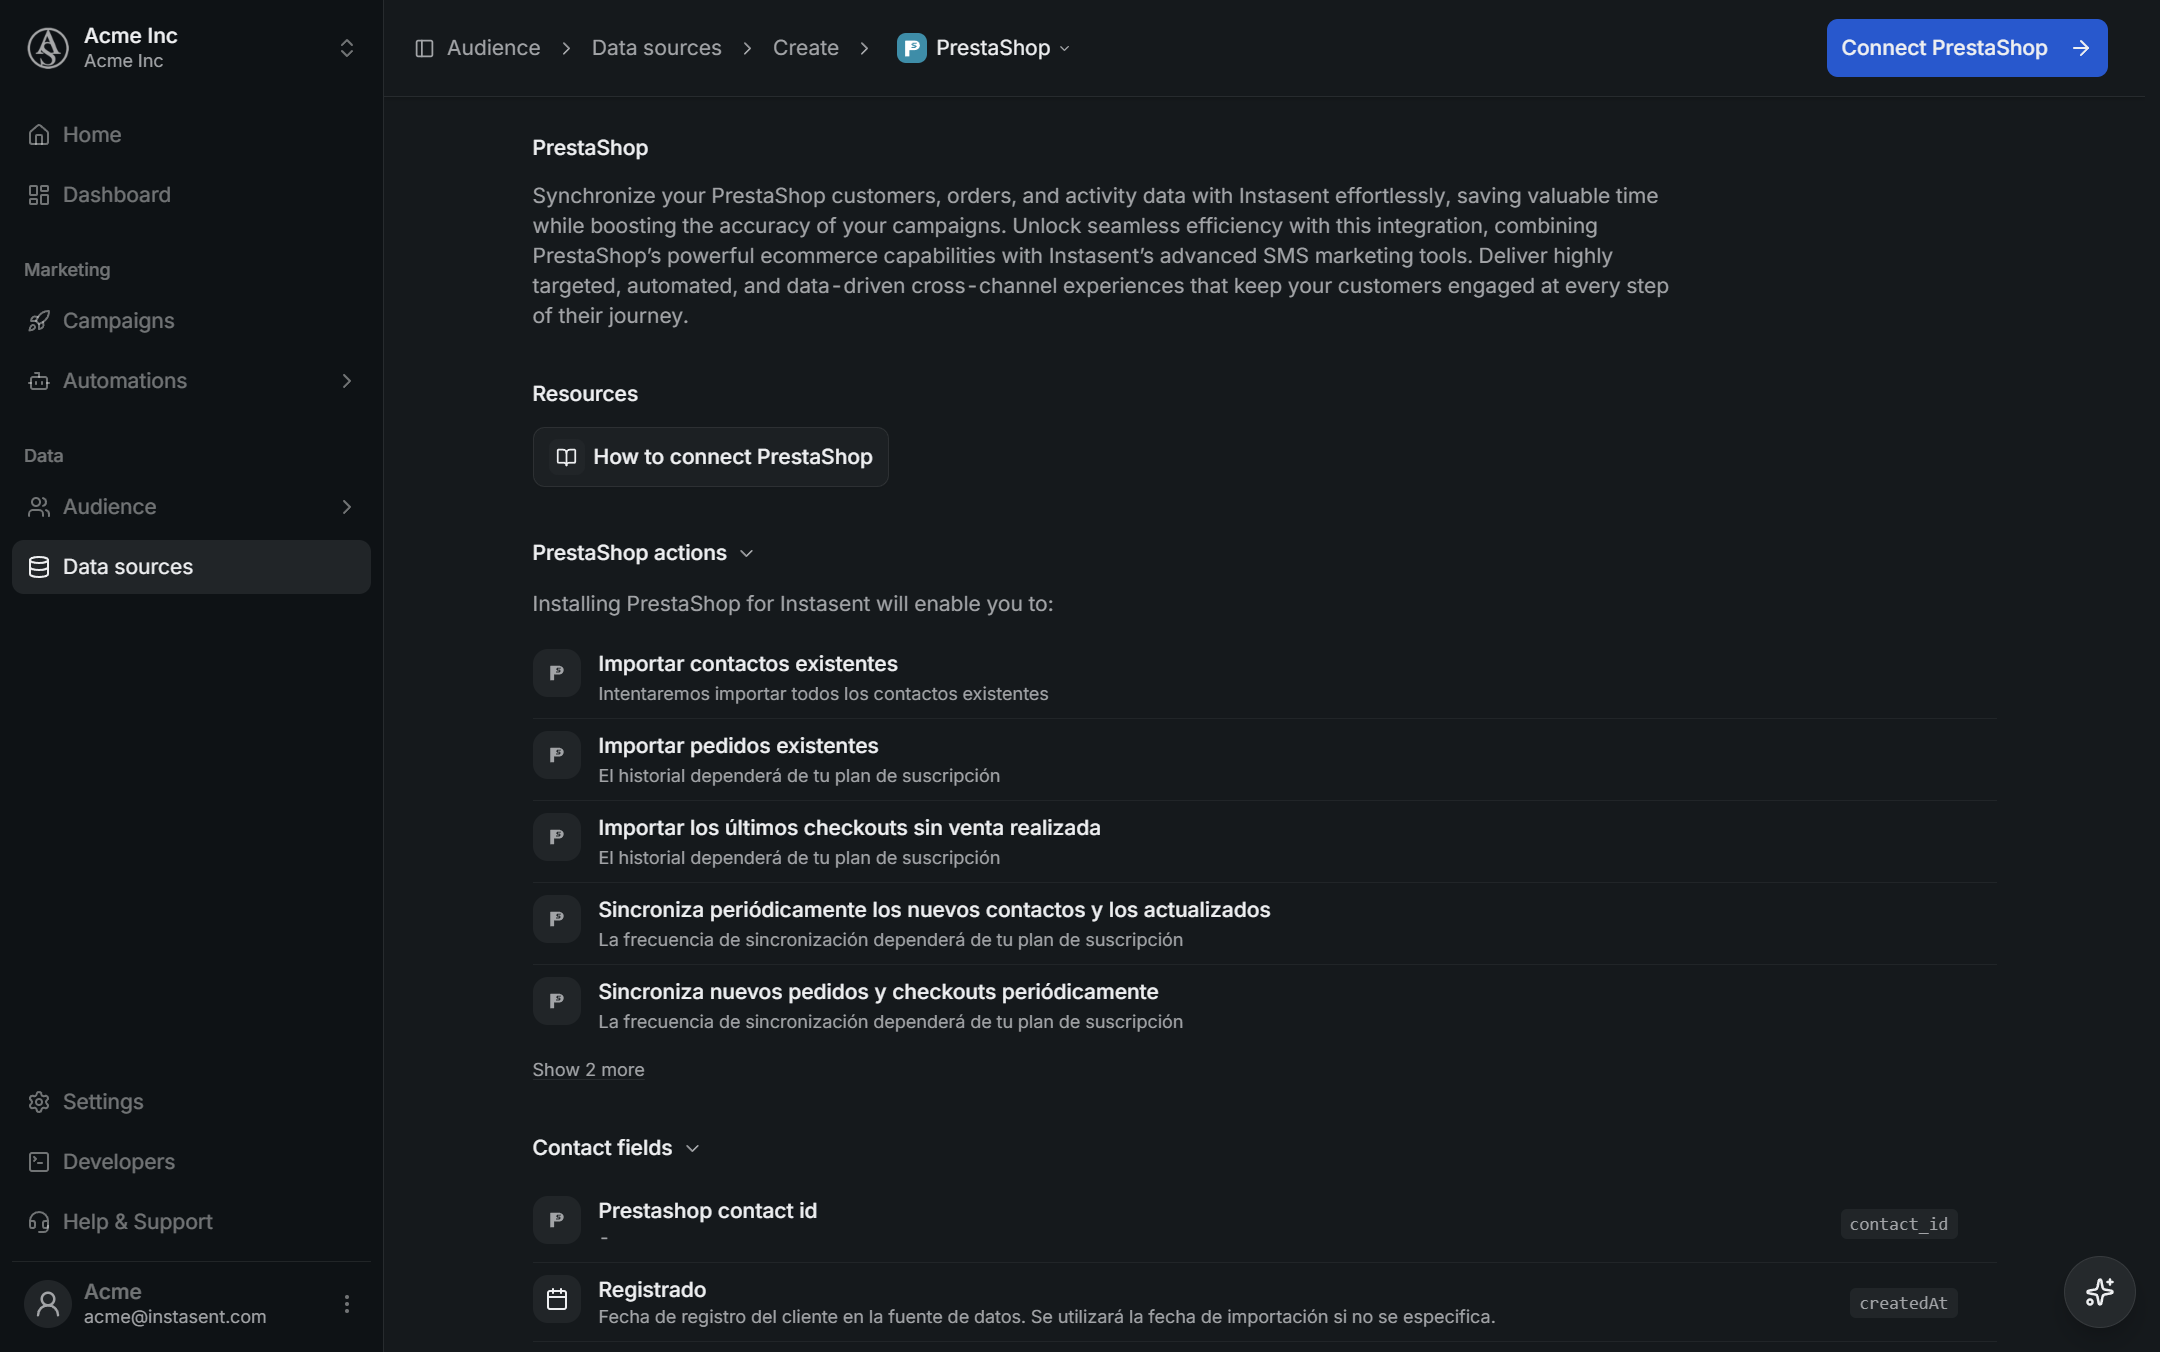The image size is (2160, 1352).
Task: Click the sparkle AI assistant icon
Action: (2099, 1291)
